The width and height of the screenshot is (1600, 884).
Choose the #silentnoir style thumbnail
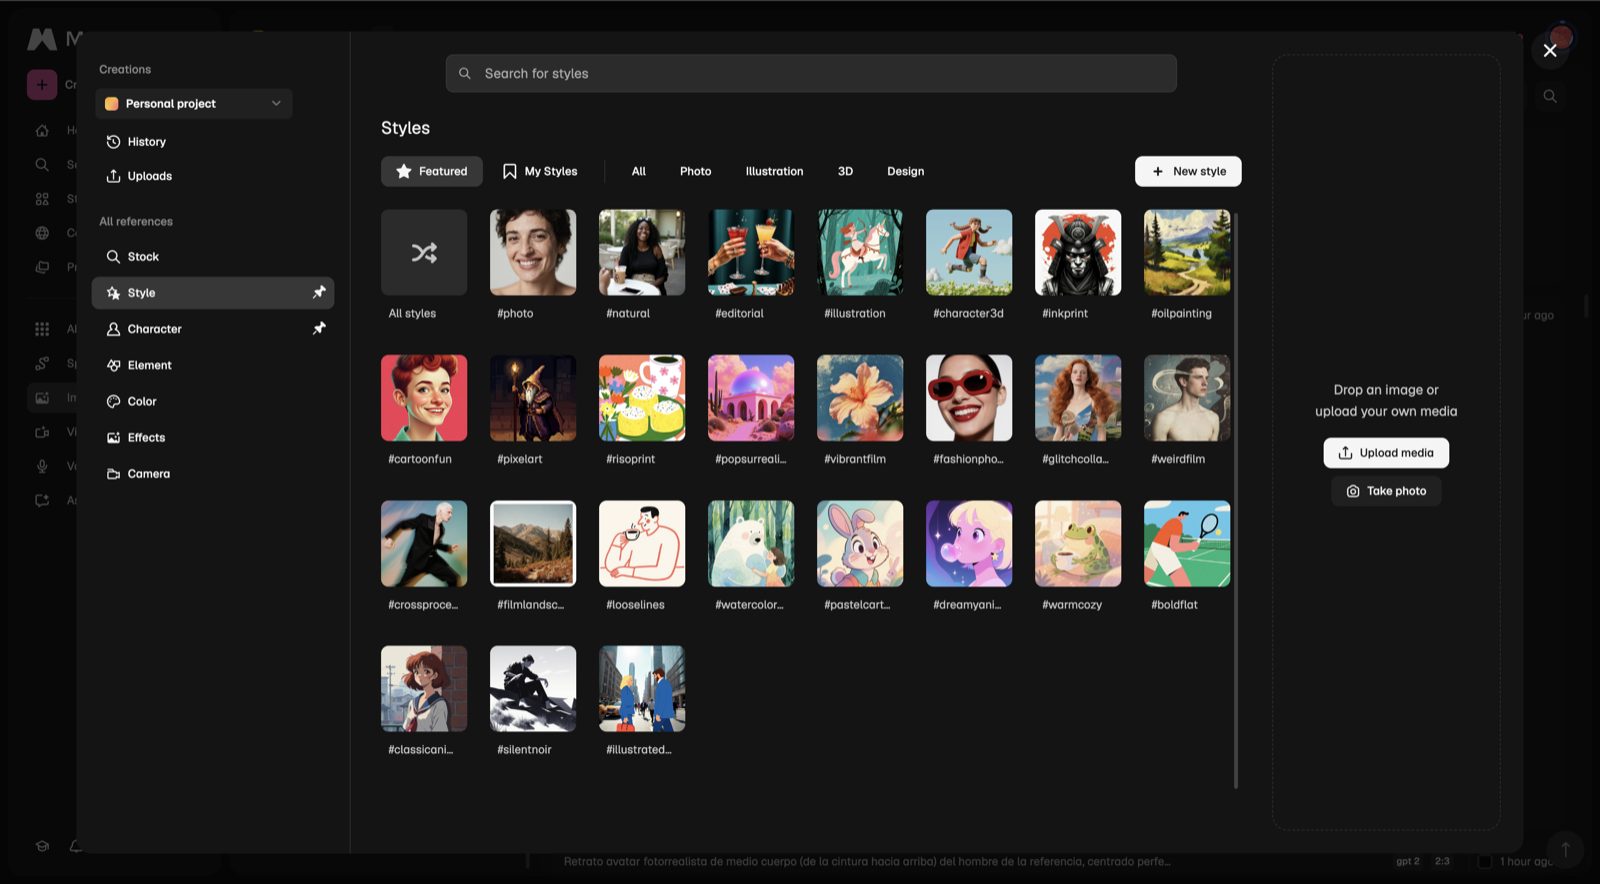533,688
